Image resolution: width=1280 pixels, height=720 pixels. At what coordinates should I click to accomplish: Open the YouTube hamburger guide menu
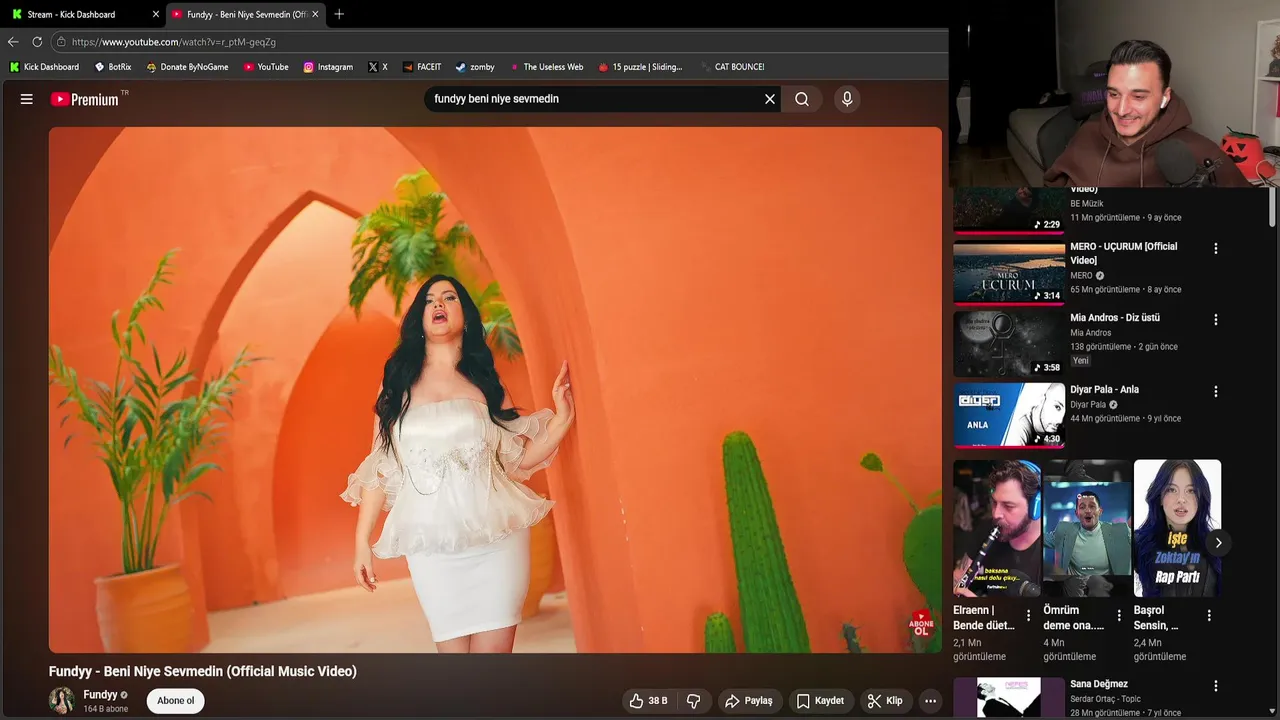tap(27, 99)
